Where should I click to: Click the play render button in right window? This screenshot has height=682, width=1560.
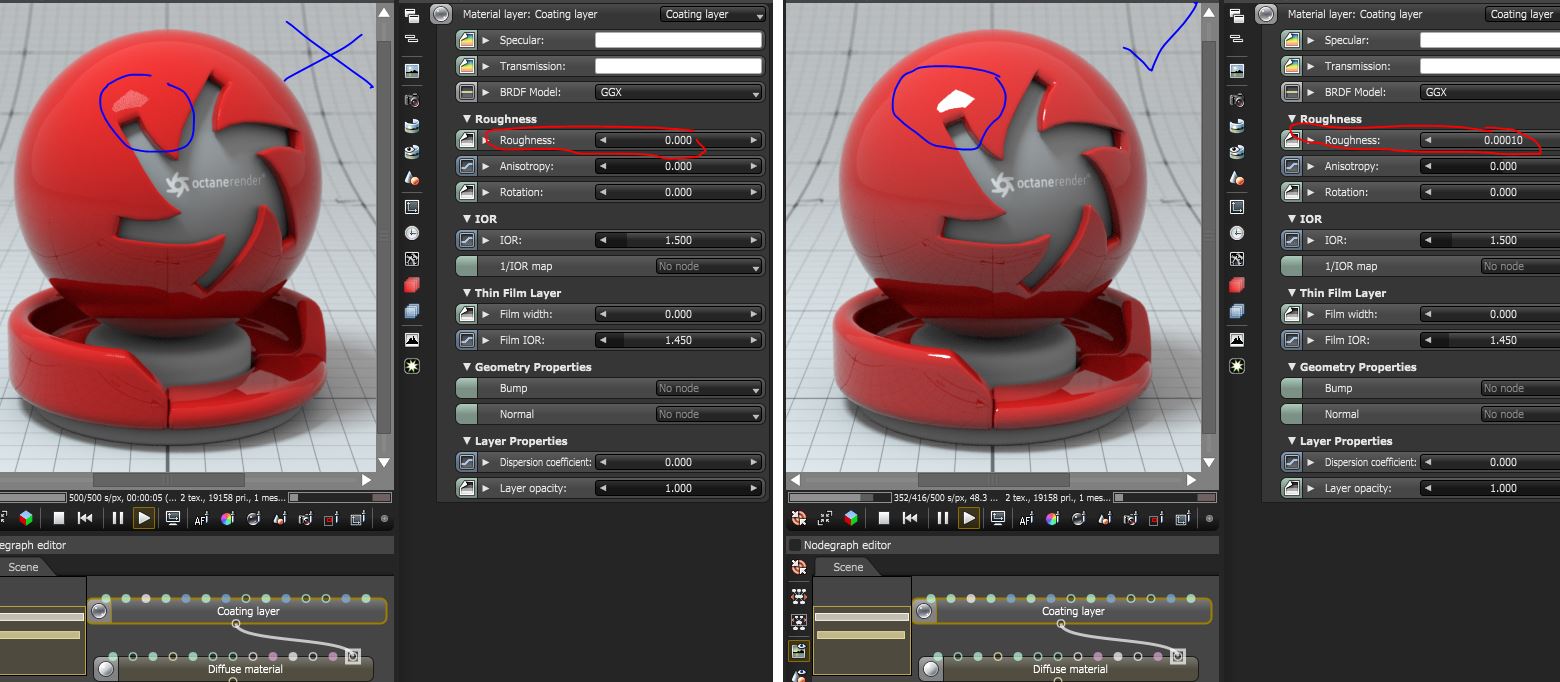point(969,518)
